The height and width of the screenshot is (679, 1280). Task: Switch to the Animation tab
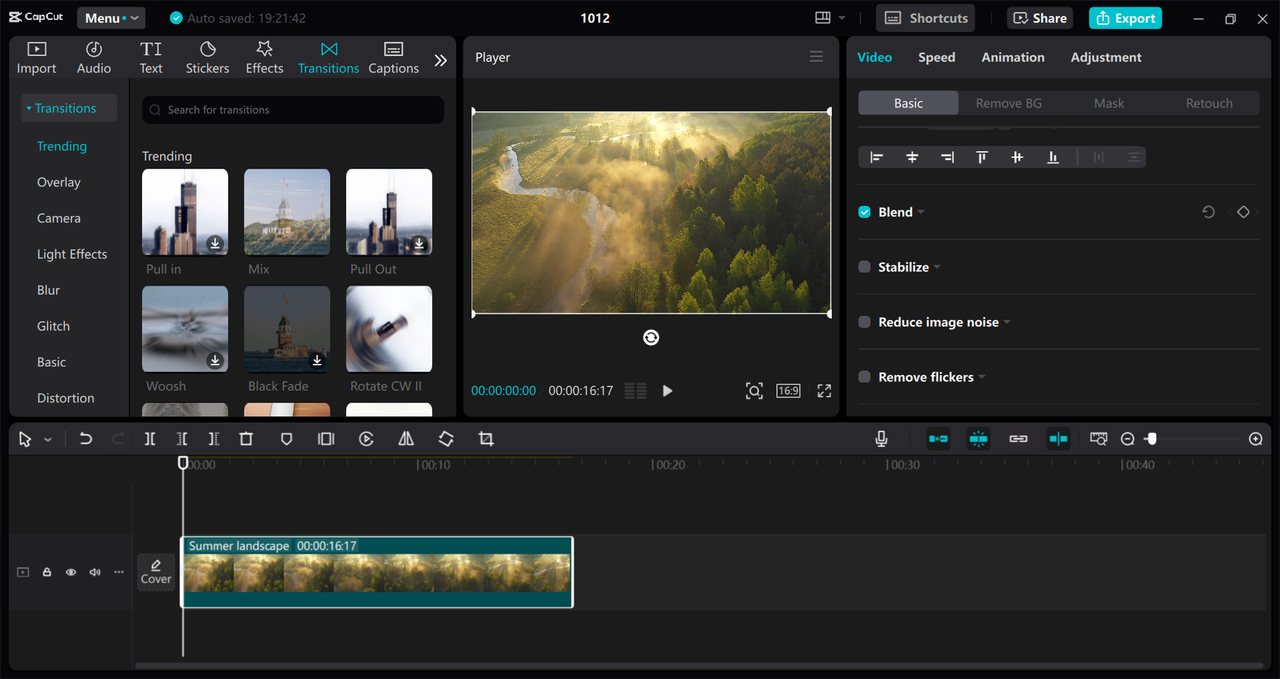1013,57
